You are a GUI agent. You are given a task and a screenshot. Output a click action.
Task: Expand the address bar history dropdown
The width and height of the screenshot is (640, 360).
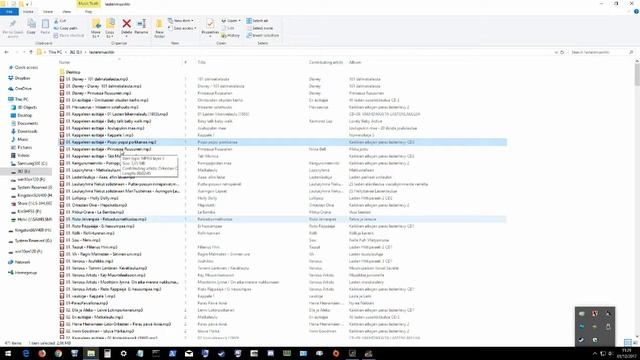[556, 52]
